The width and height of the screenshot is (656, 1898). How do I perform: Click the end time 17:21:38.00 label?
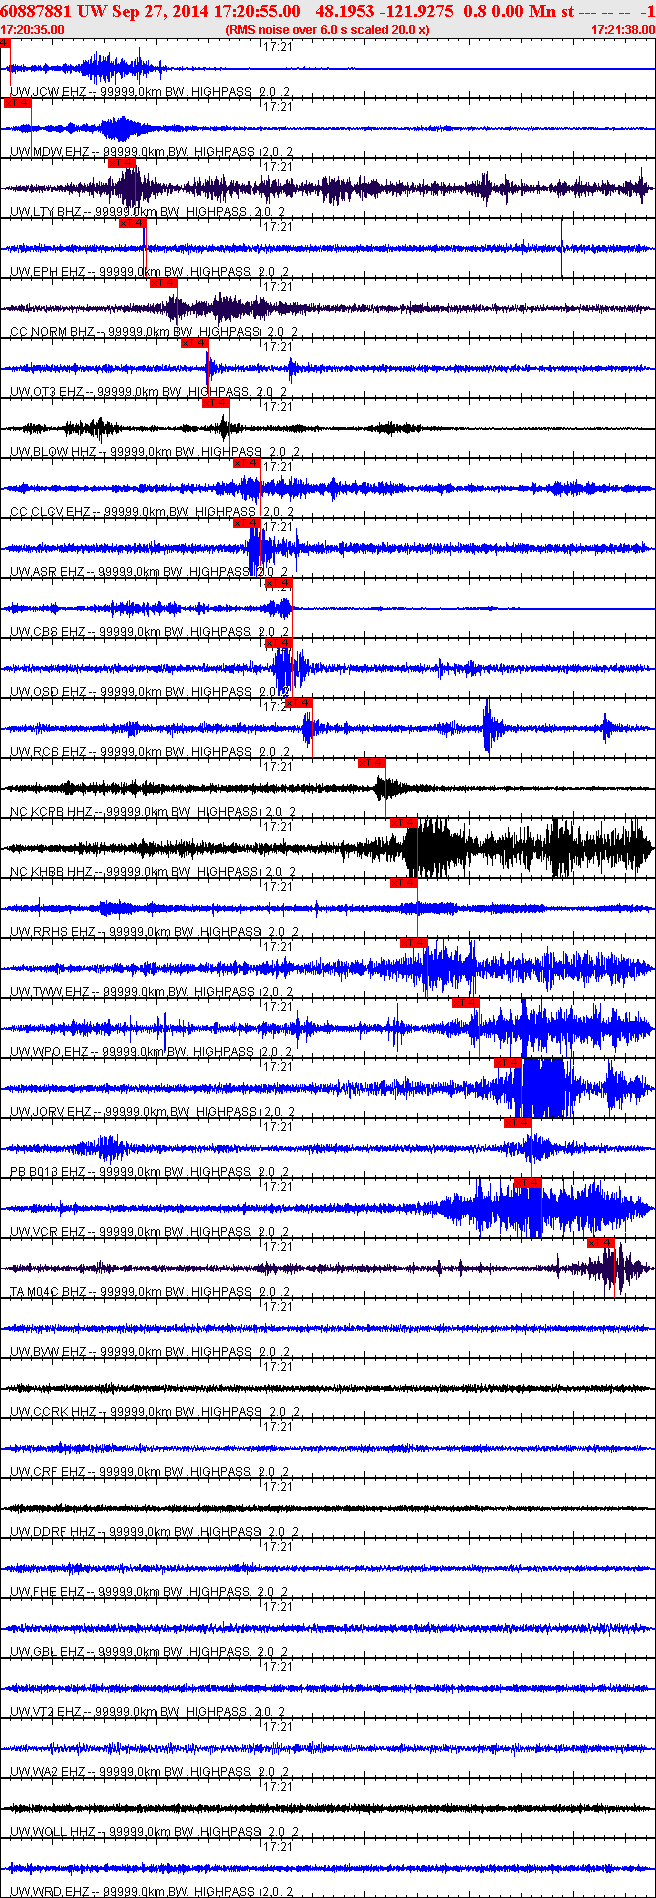pos(623,30)
